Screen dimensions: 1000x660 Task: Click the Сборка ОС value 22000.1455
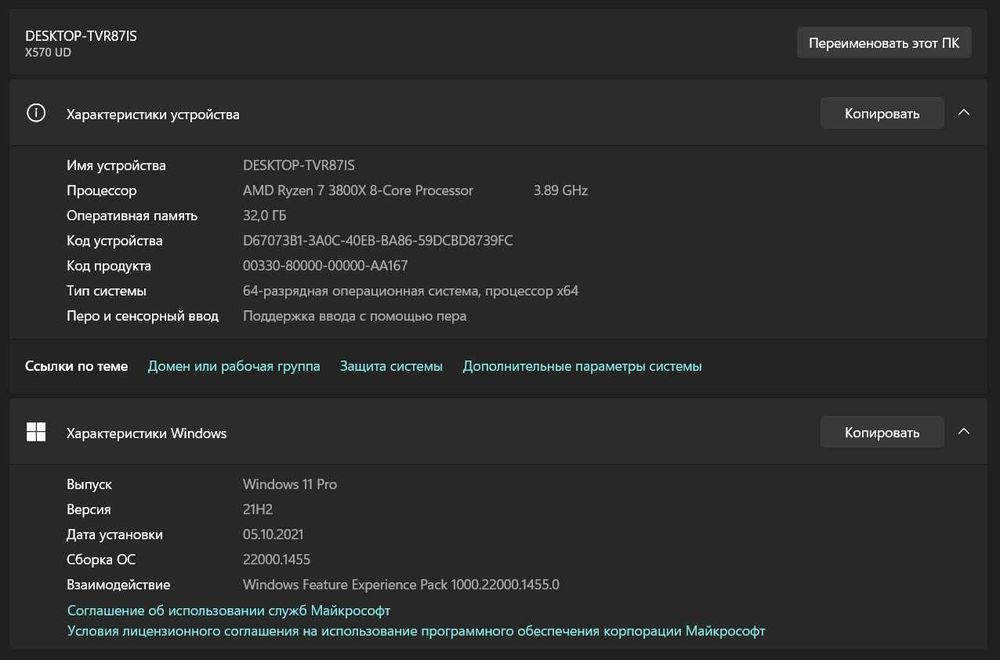click(277, 560)
